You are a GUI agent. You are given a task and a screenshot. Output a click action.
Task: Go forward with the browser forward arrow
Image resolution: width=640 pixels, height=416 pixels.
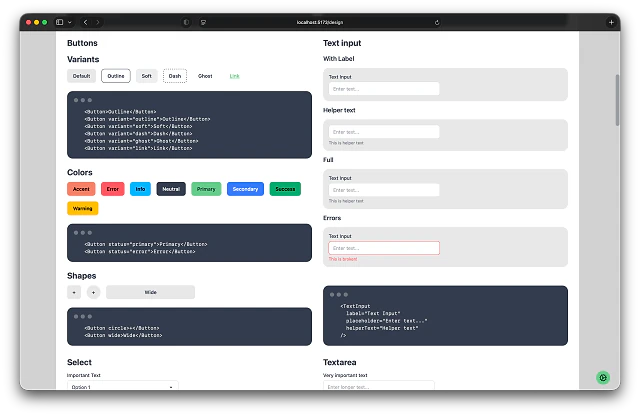[x=98, y=22]
